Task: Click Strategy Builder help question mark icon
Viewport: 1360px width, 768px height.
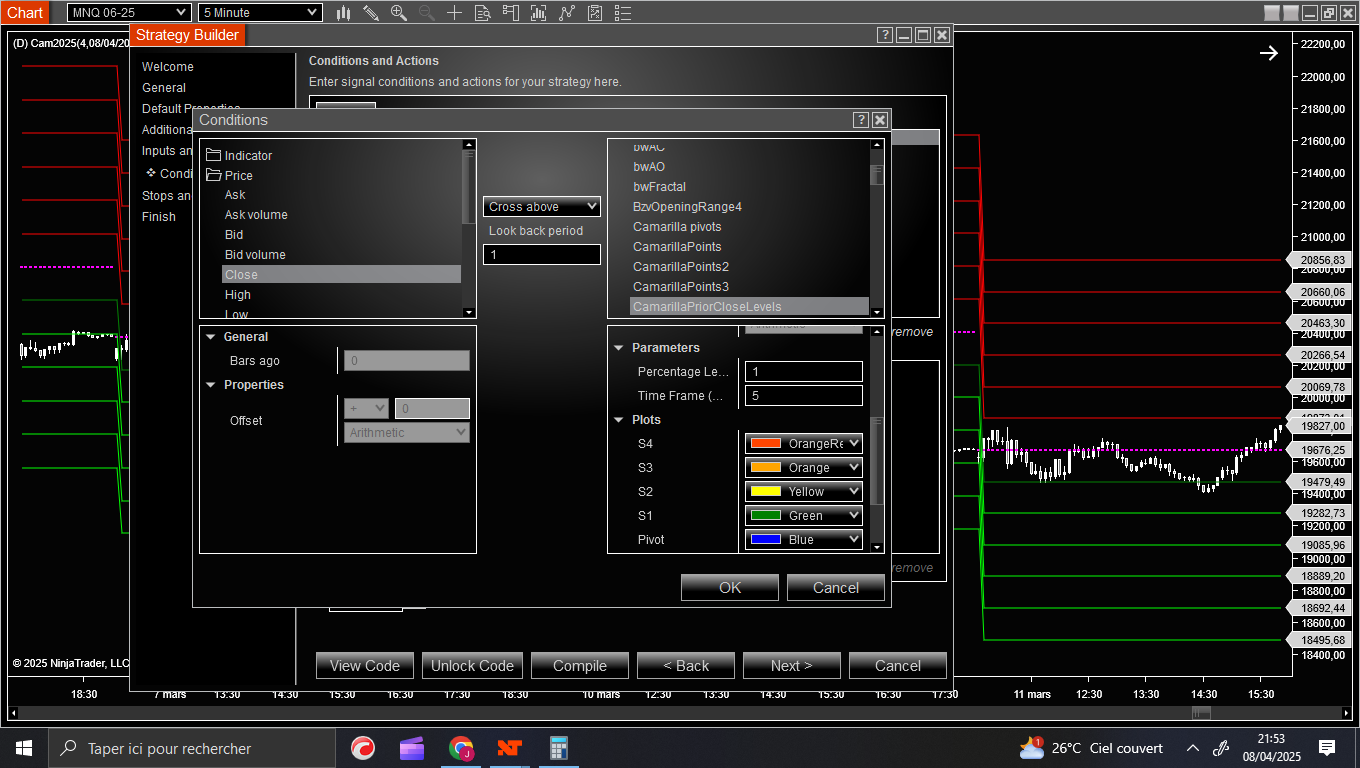Action: click(885, 35)
